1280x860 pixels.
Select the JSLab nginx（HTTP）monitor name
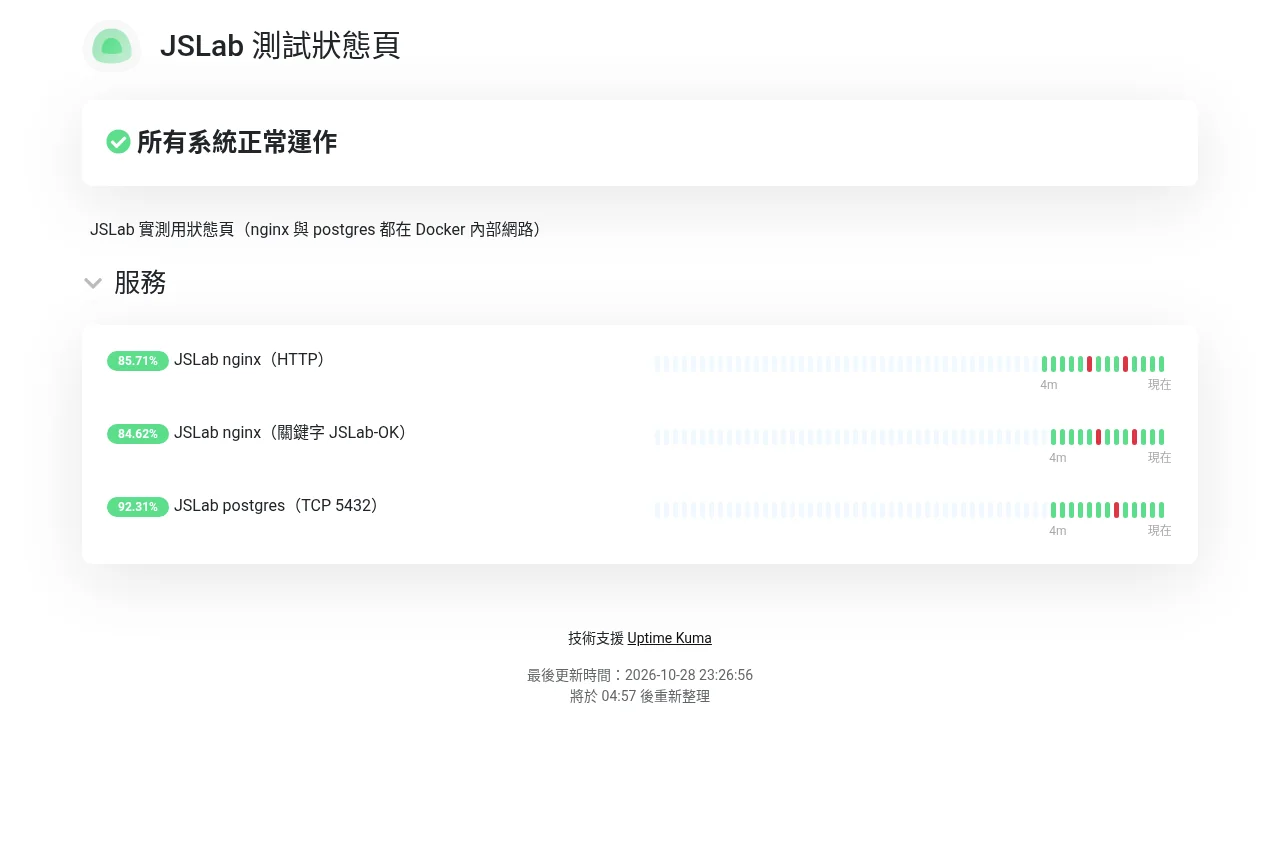click(252, 359)
